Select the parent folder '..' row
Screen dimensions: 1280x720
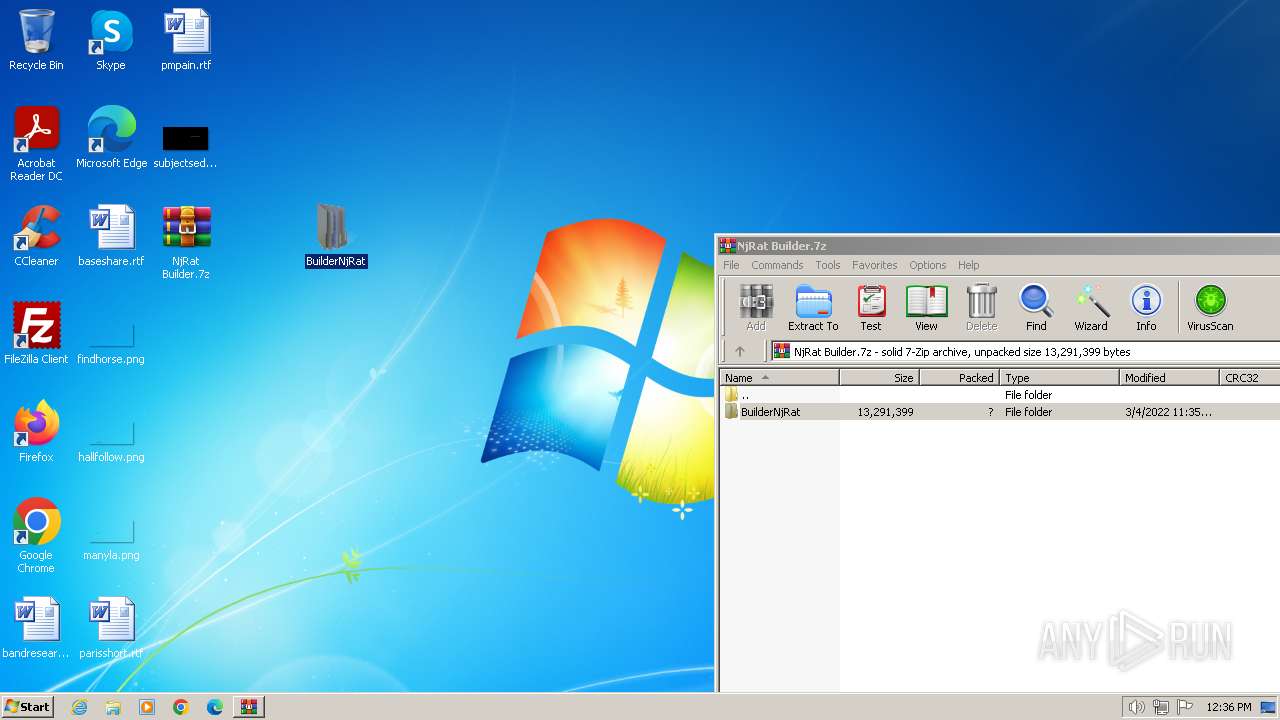999,395
